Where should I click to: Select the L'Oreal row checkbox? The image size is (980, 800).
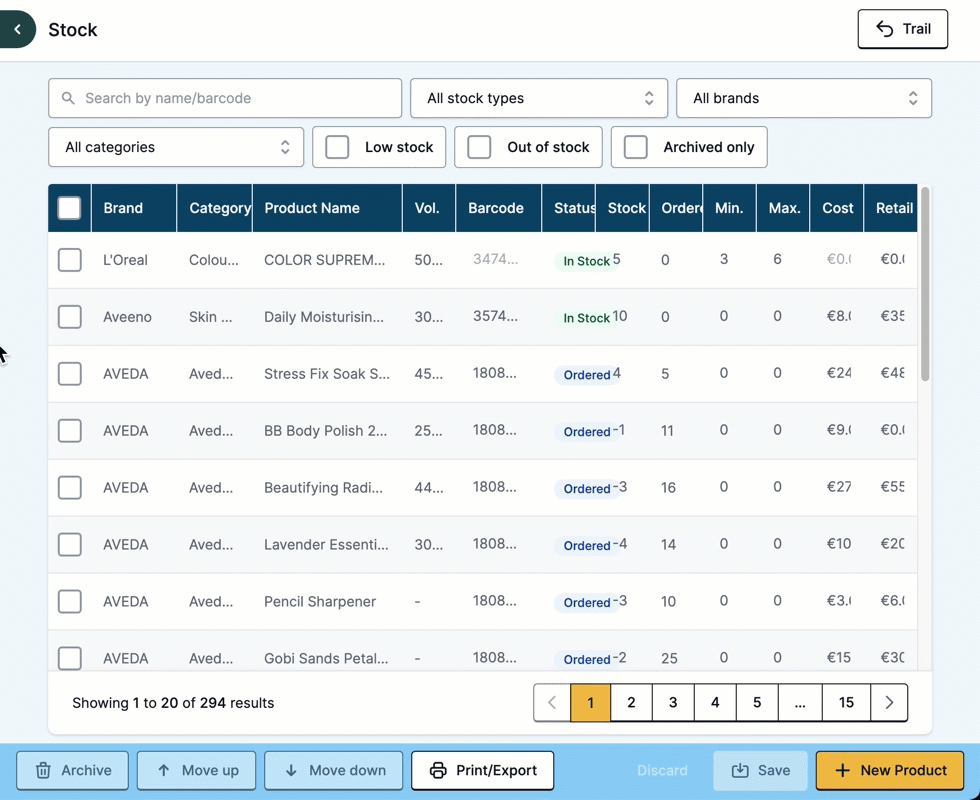tap(69, 260)
